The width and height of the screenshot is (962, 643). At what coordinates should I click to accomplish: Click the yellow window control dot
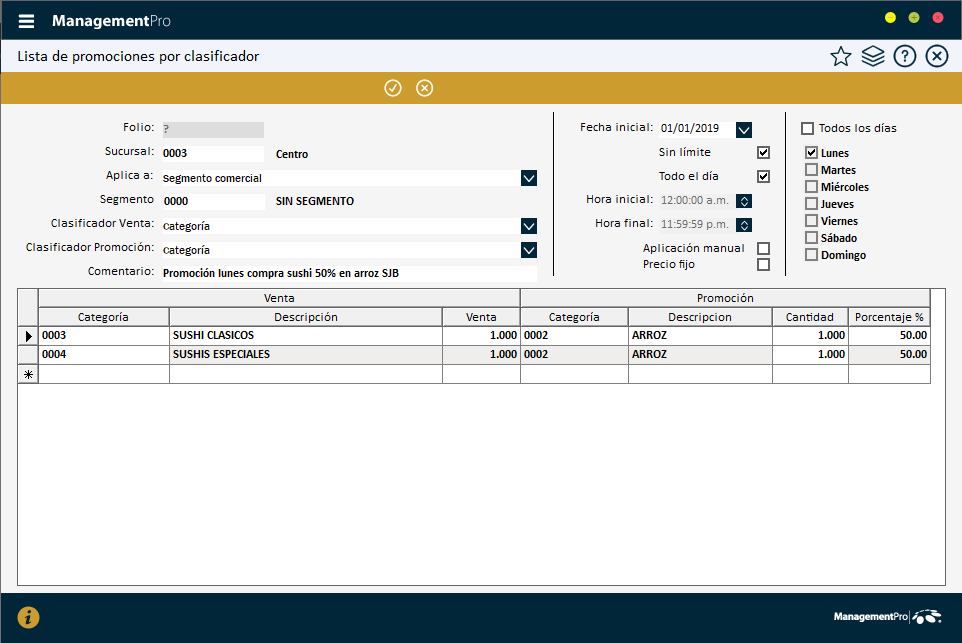pyautogui.click(x=890, y=18)
